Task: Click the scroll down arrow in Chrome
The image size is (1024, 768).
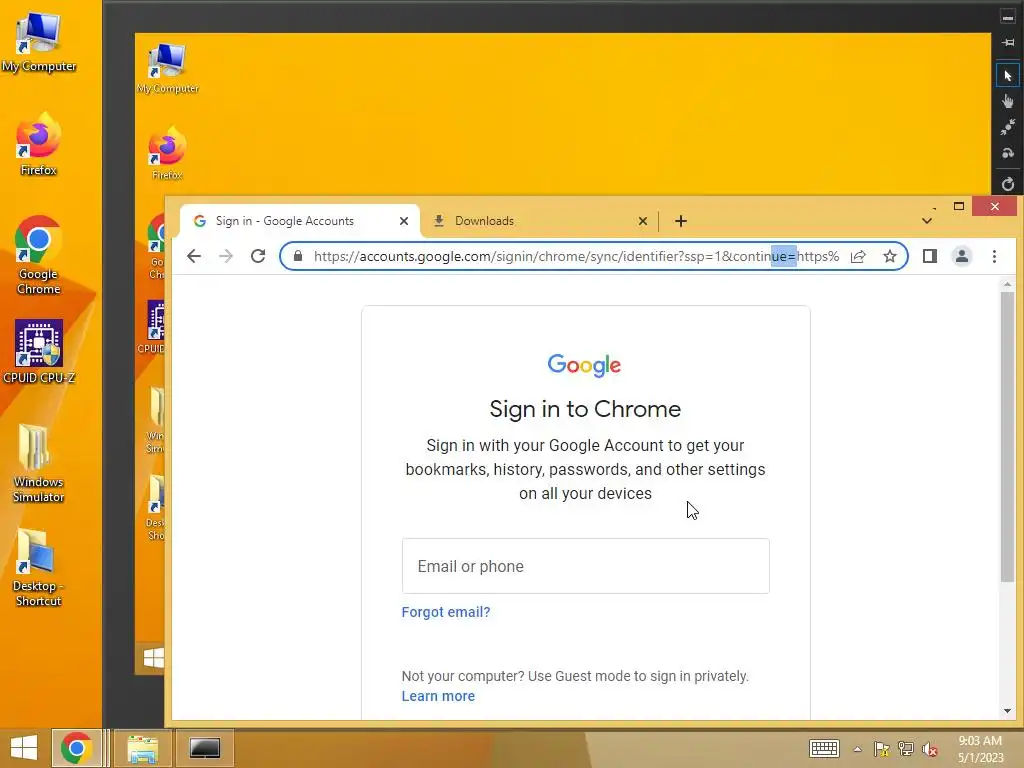Action: 1007,711
